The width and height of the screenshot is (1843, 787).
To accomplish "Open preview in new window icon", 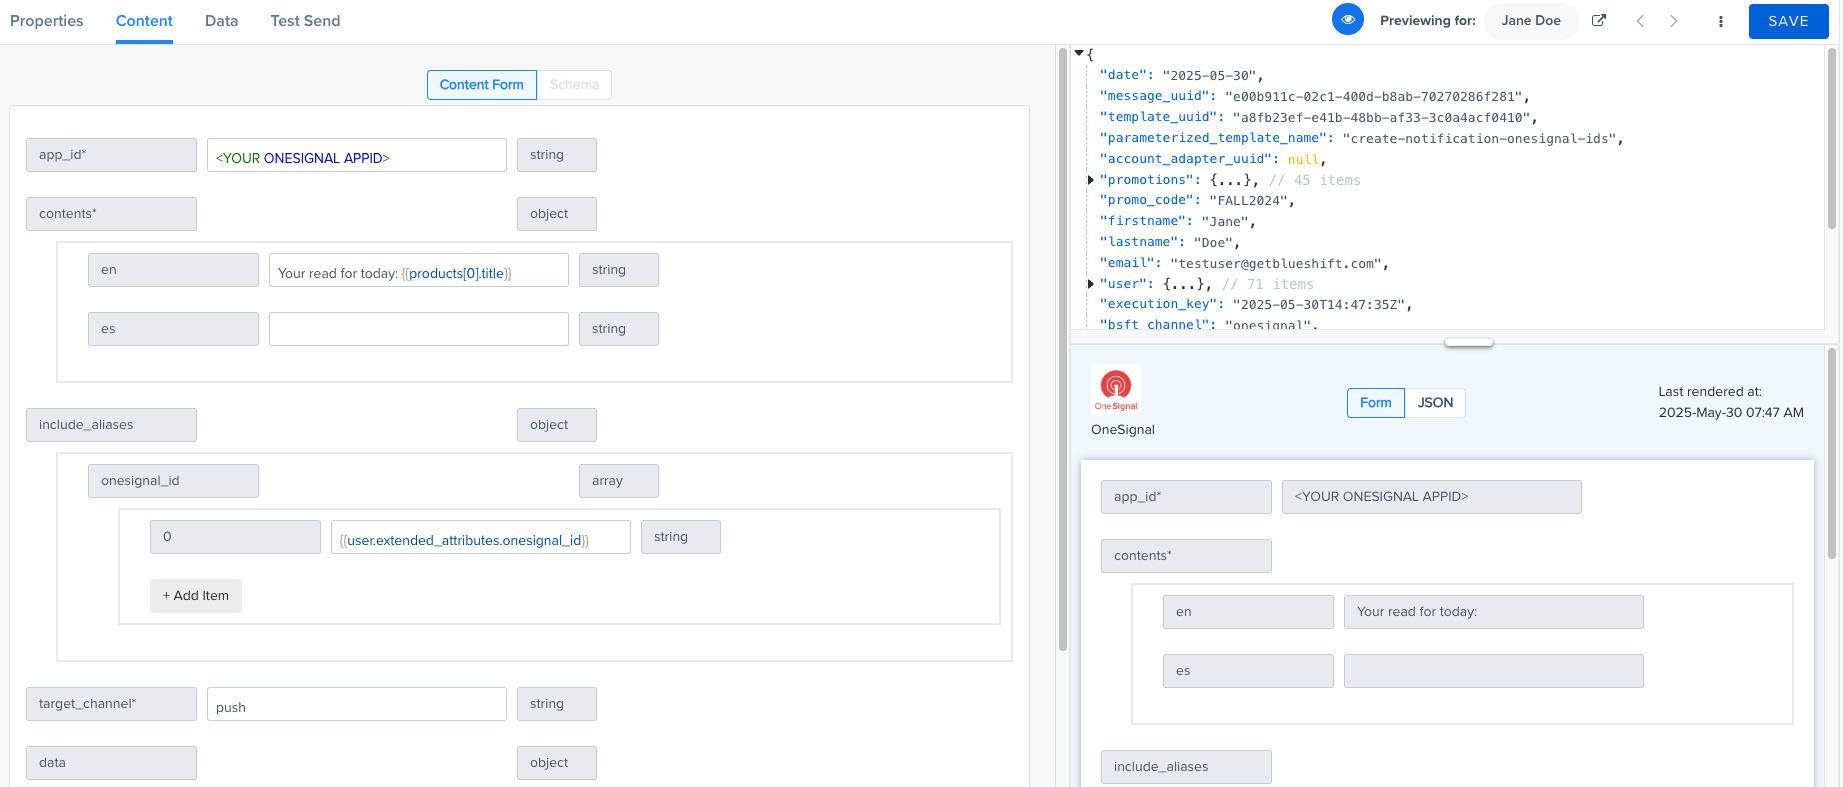I will 1599,20.
